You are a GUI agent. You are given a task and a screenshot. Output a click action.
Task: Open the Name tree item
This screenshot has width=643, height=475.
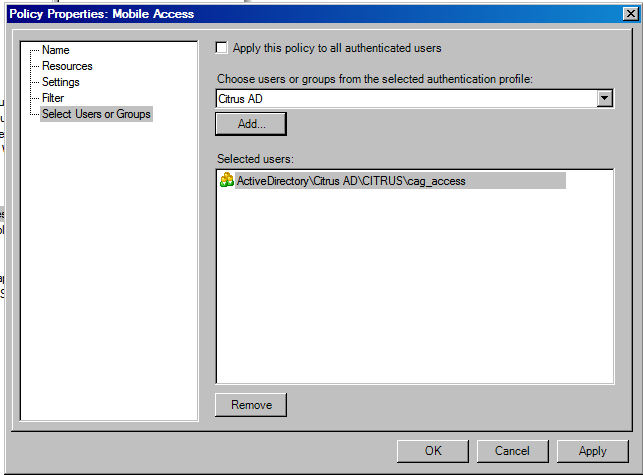56,50
